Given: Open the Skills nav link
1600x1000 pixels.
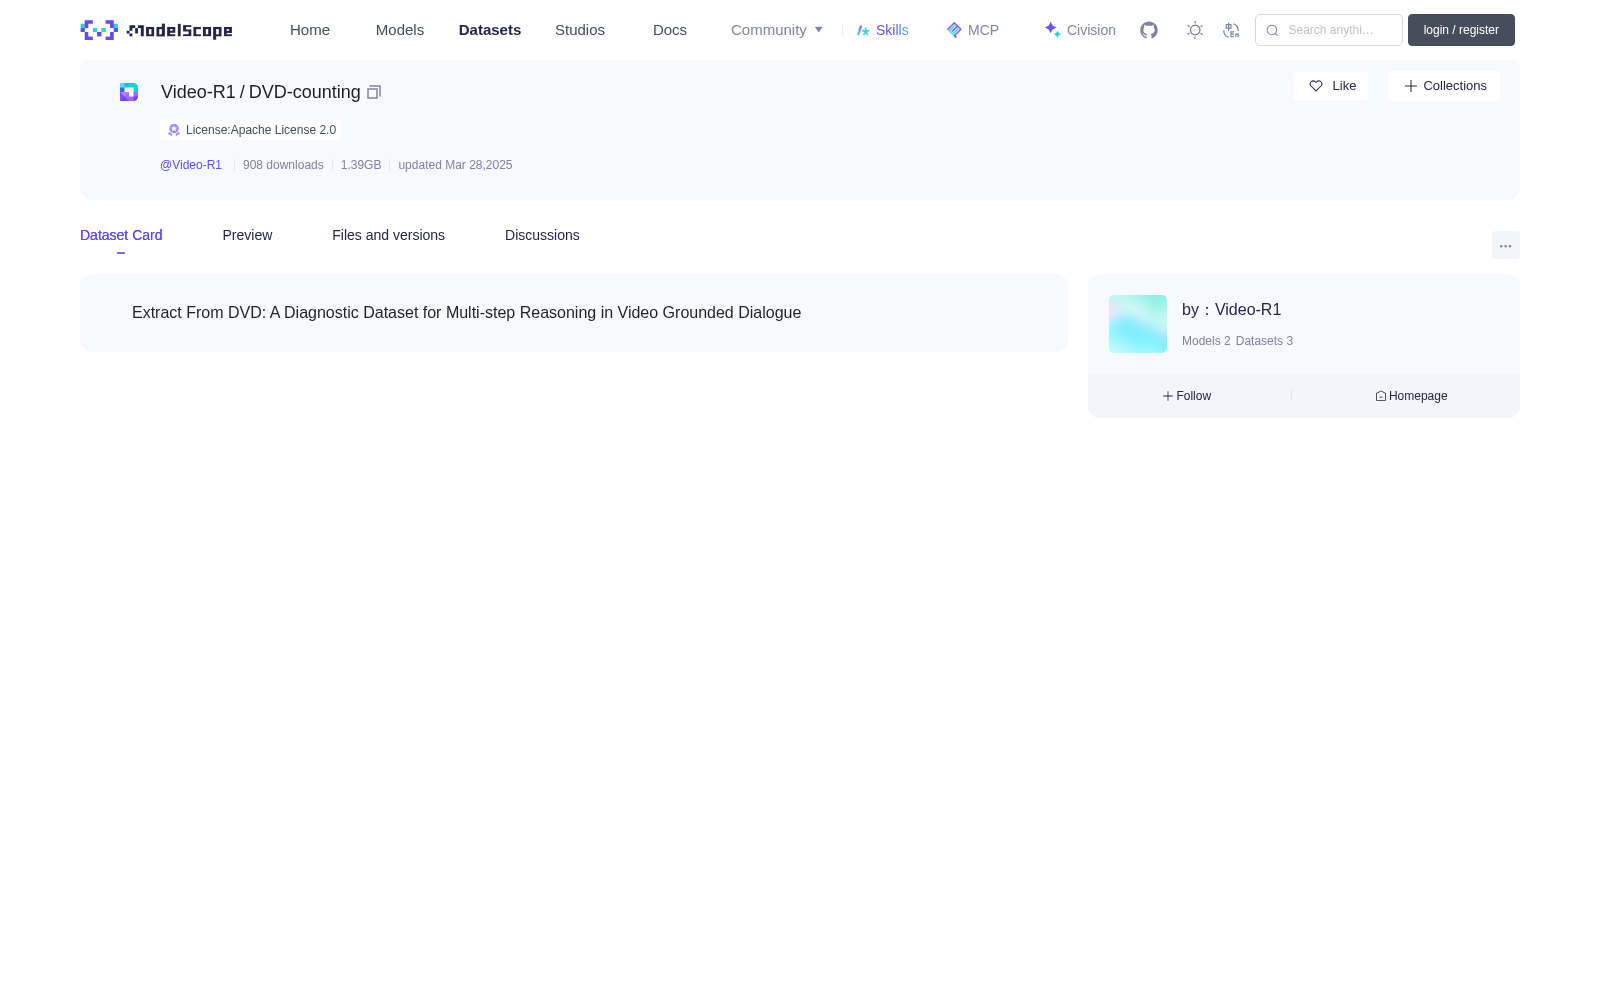Looking at the screenshot, I should tap(883, 30).
